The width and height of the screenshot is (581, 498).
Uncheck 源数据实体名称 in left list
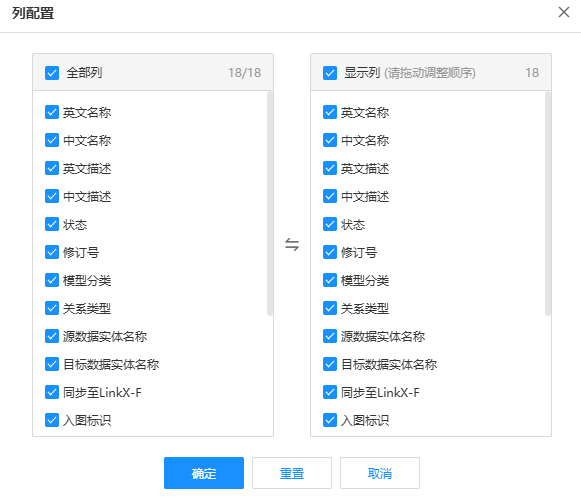[52, 336]
